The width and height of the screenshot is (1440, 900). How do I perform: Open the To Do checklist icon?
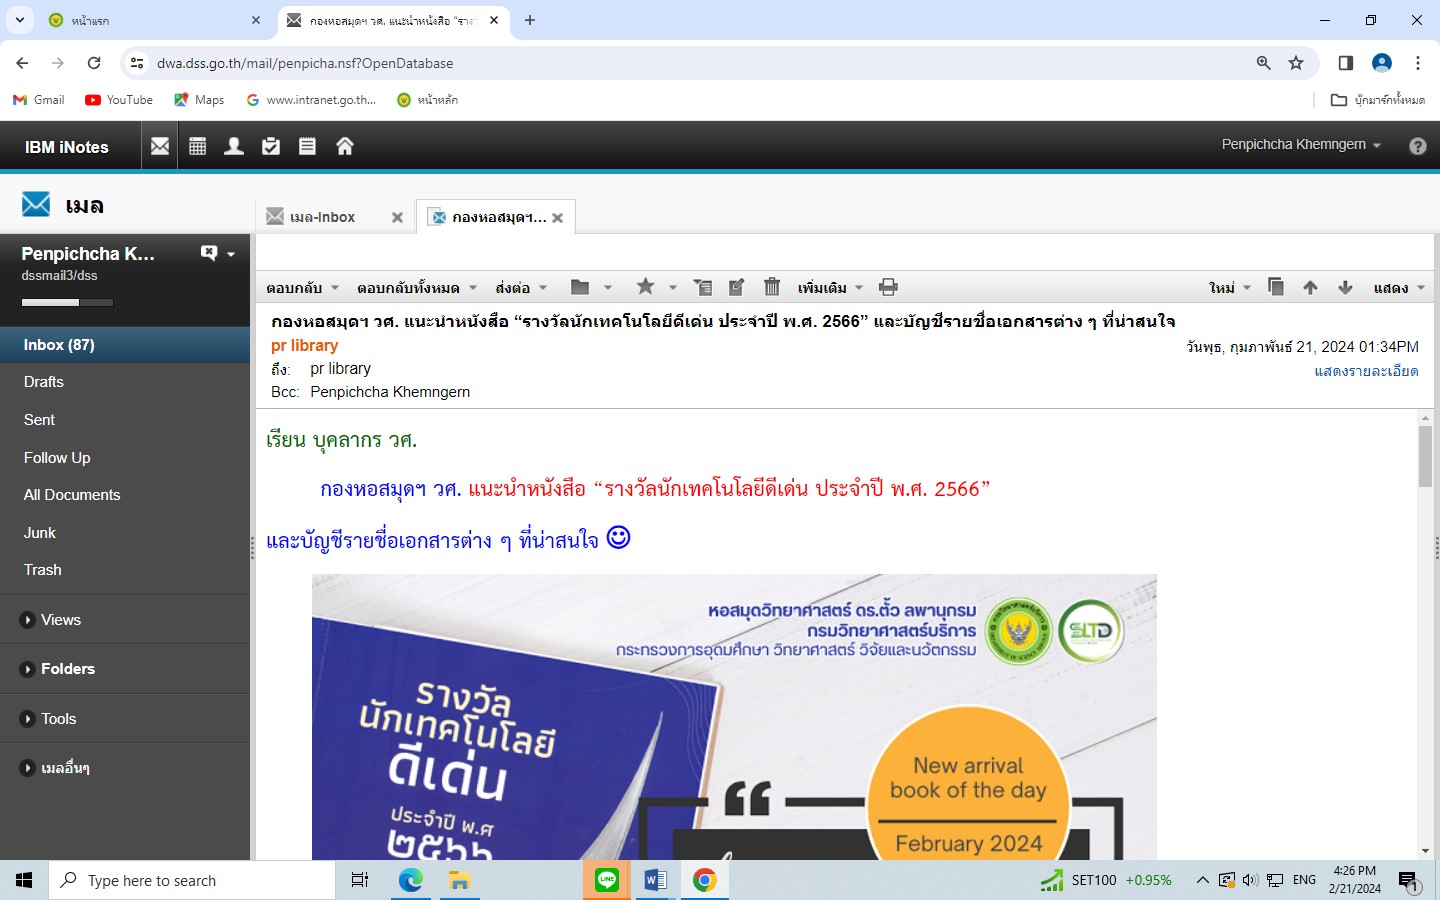coord(271,146)
